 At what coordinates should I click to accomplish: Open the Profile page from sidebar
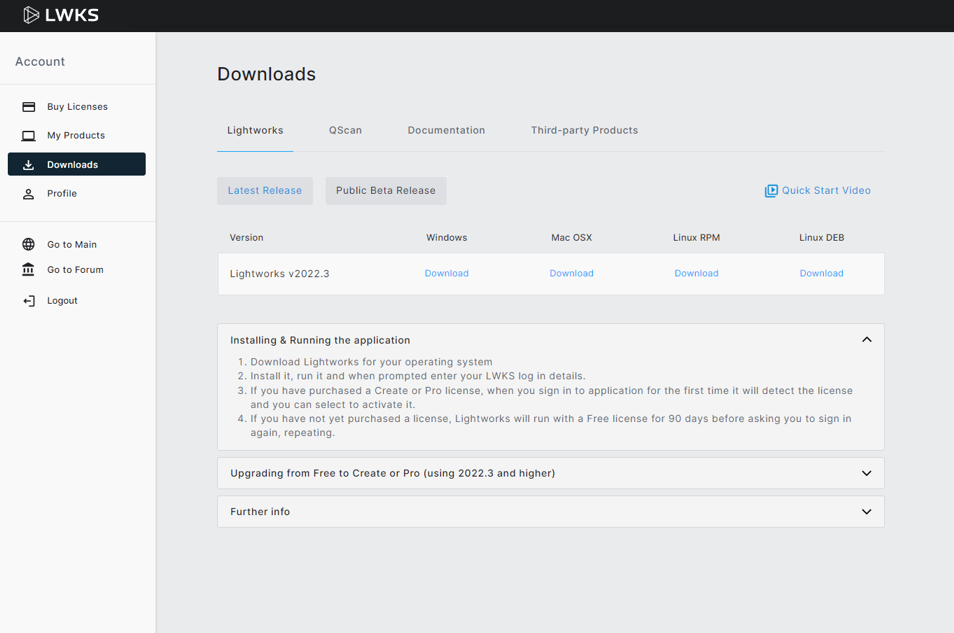(x=77, y=194)
